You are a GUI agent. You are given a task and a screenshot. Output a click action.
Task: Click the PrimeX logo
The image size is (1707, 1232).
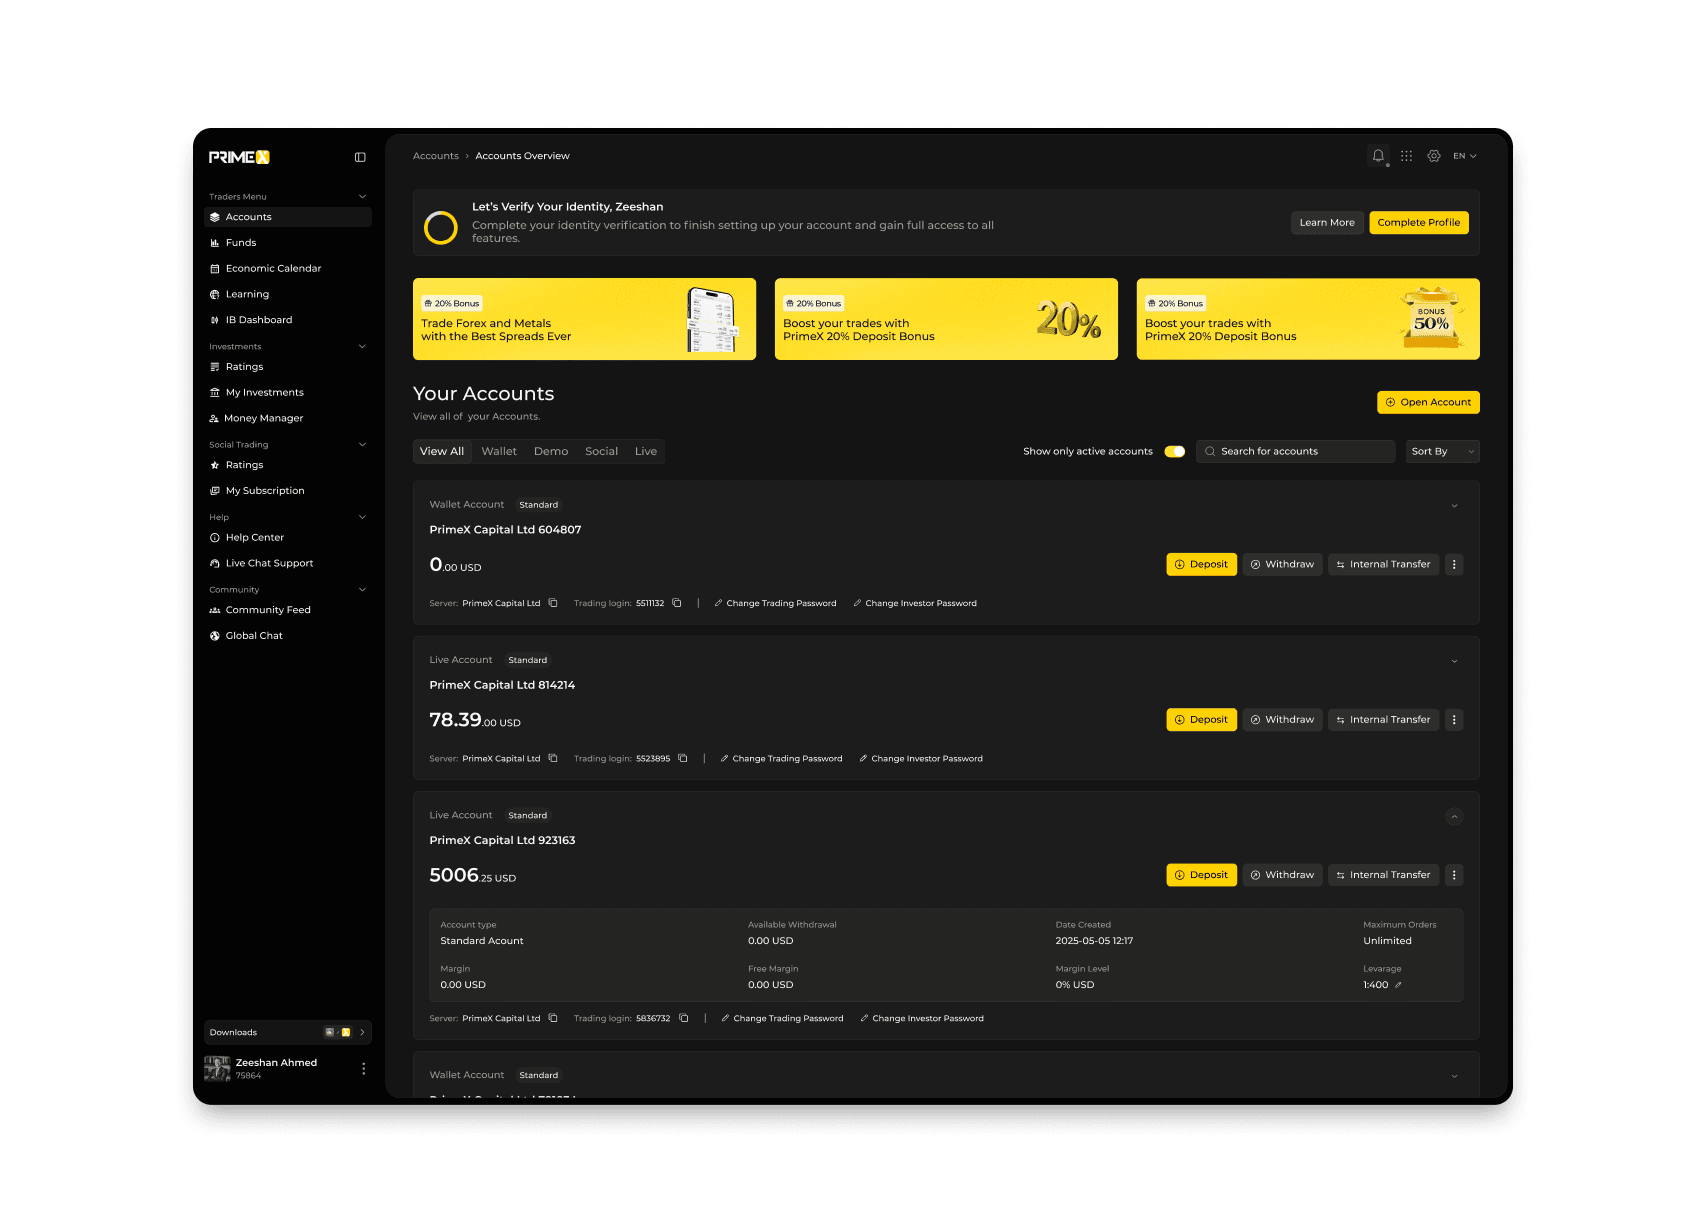coord(239,157)
